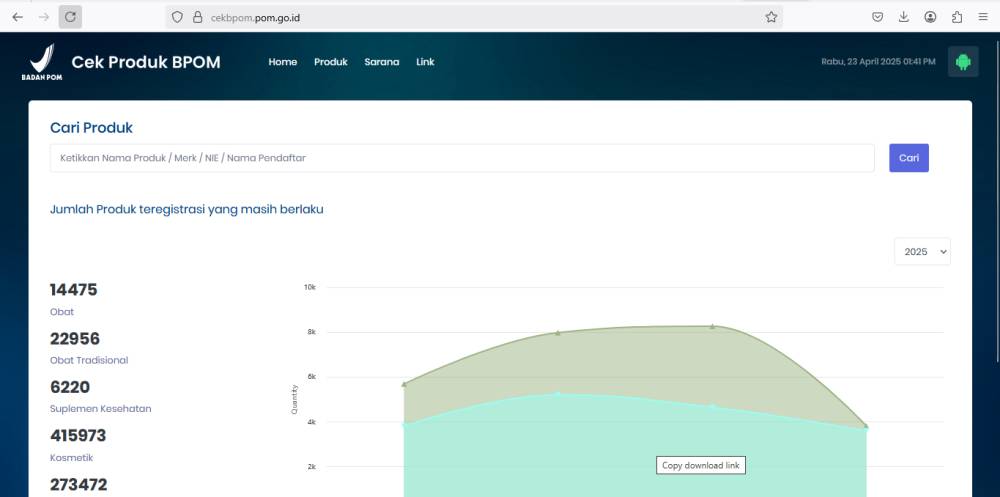The image size is (1000, 497).
Task: Click the 2k axis label on chart
Action: pyautogui.click(x=311, y=466)
